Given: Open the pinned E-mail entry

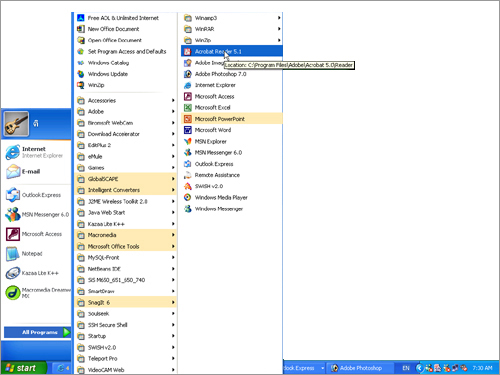Looking at the screenshot, I should (x=36, y=172).
